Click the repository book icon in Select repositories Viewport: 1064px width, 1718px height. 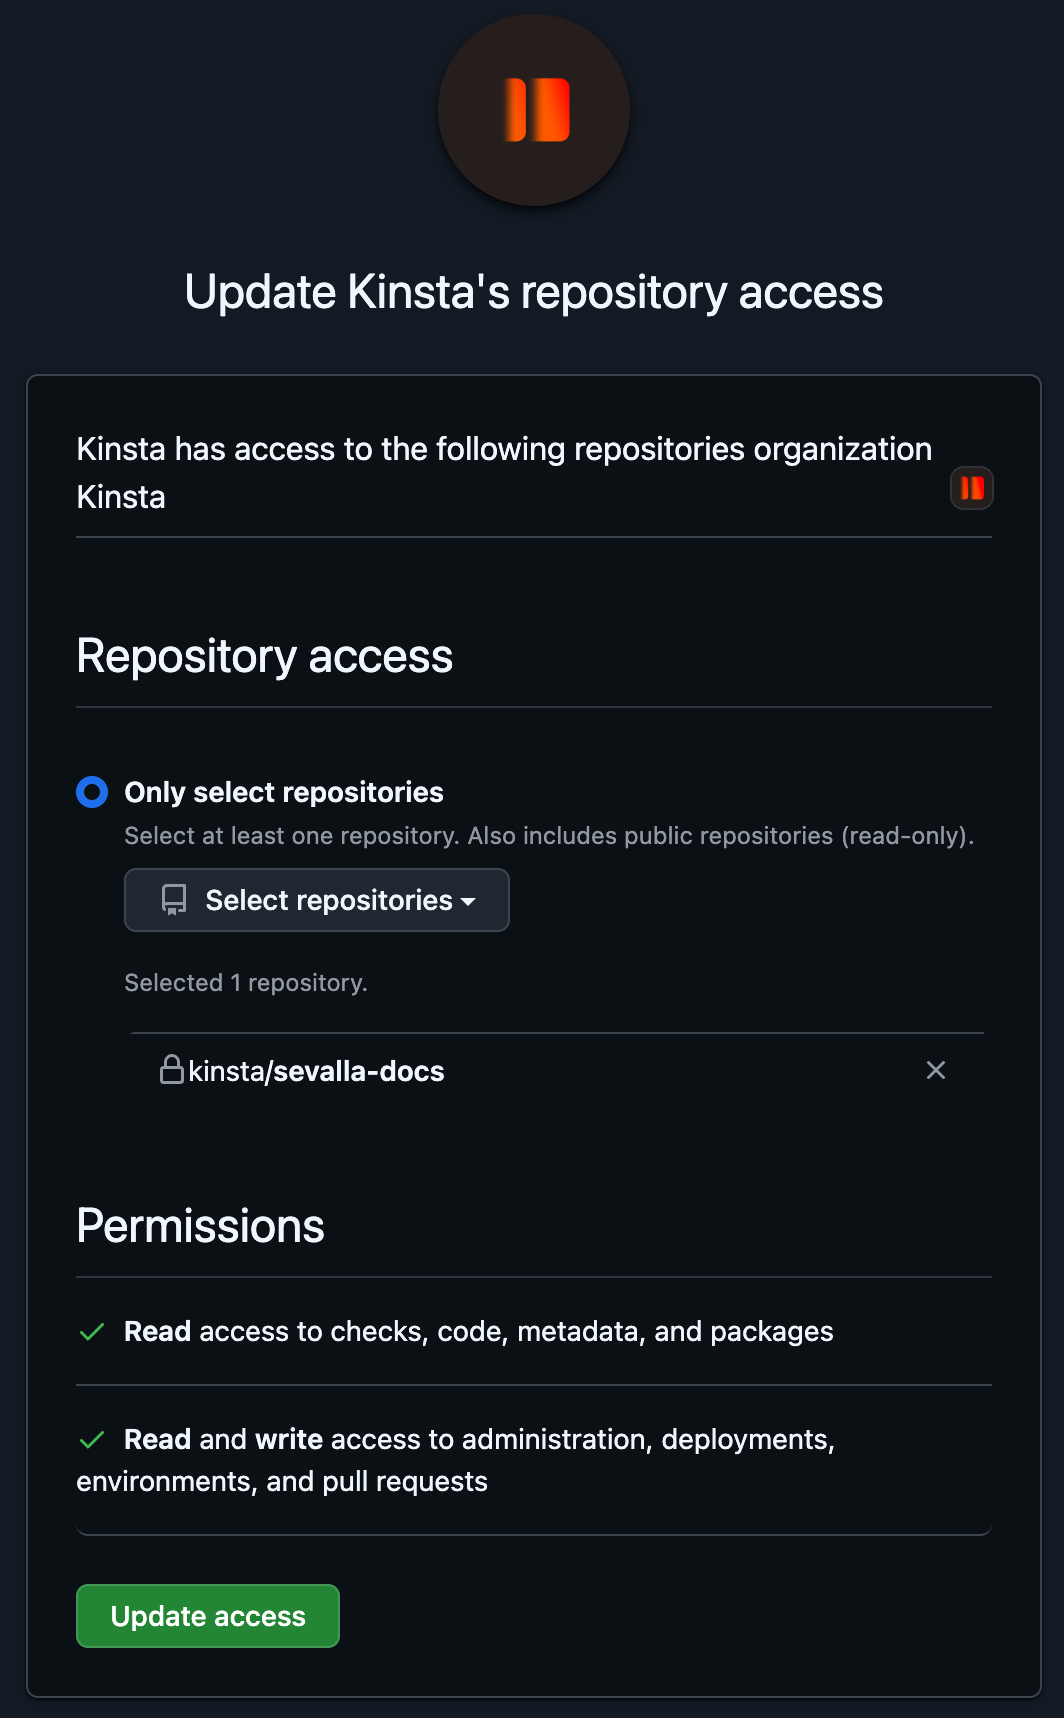coord(172,899)
